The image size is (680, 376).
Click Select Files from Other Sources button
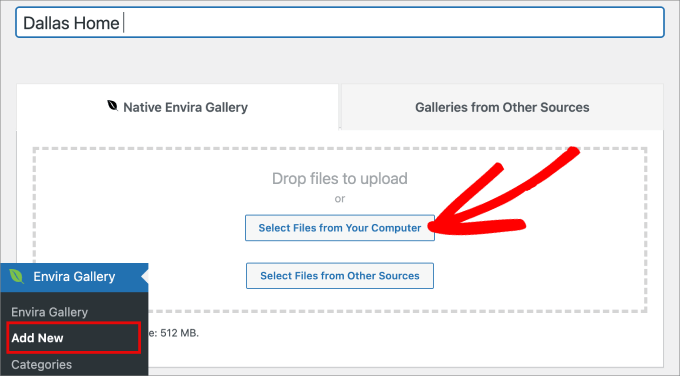click(340, 275)
